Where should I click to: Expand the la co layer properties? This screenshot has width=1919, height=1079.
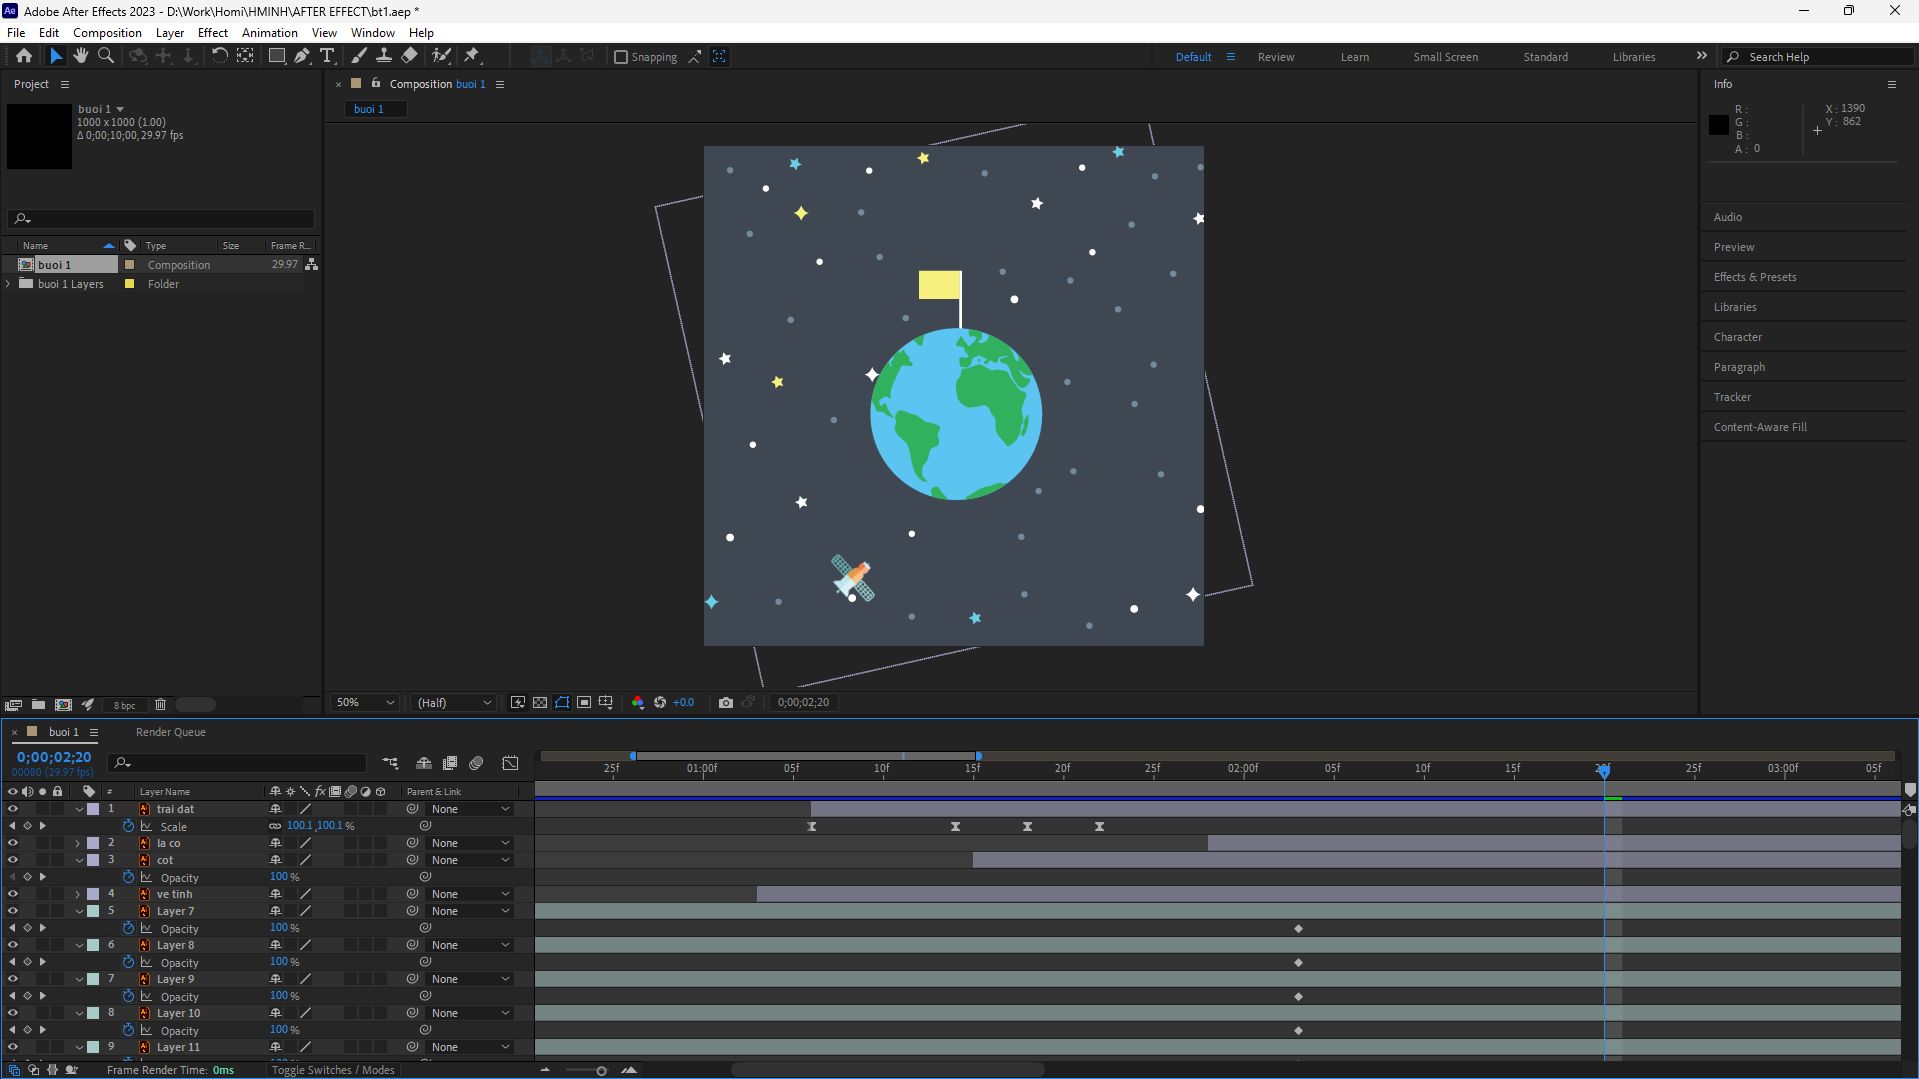[x=78, y=844]
